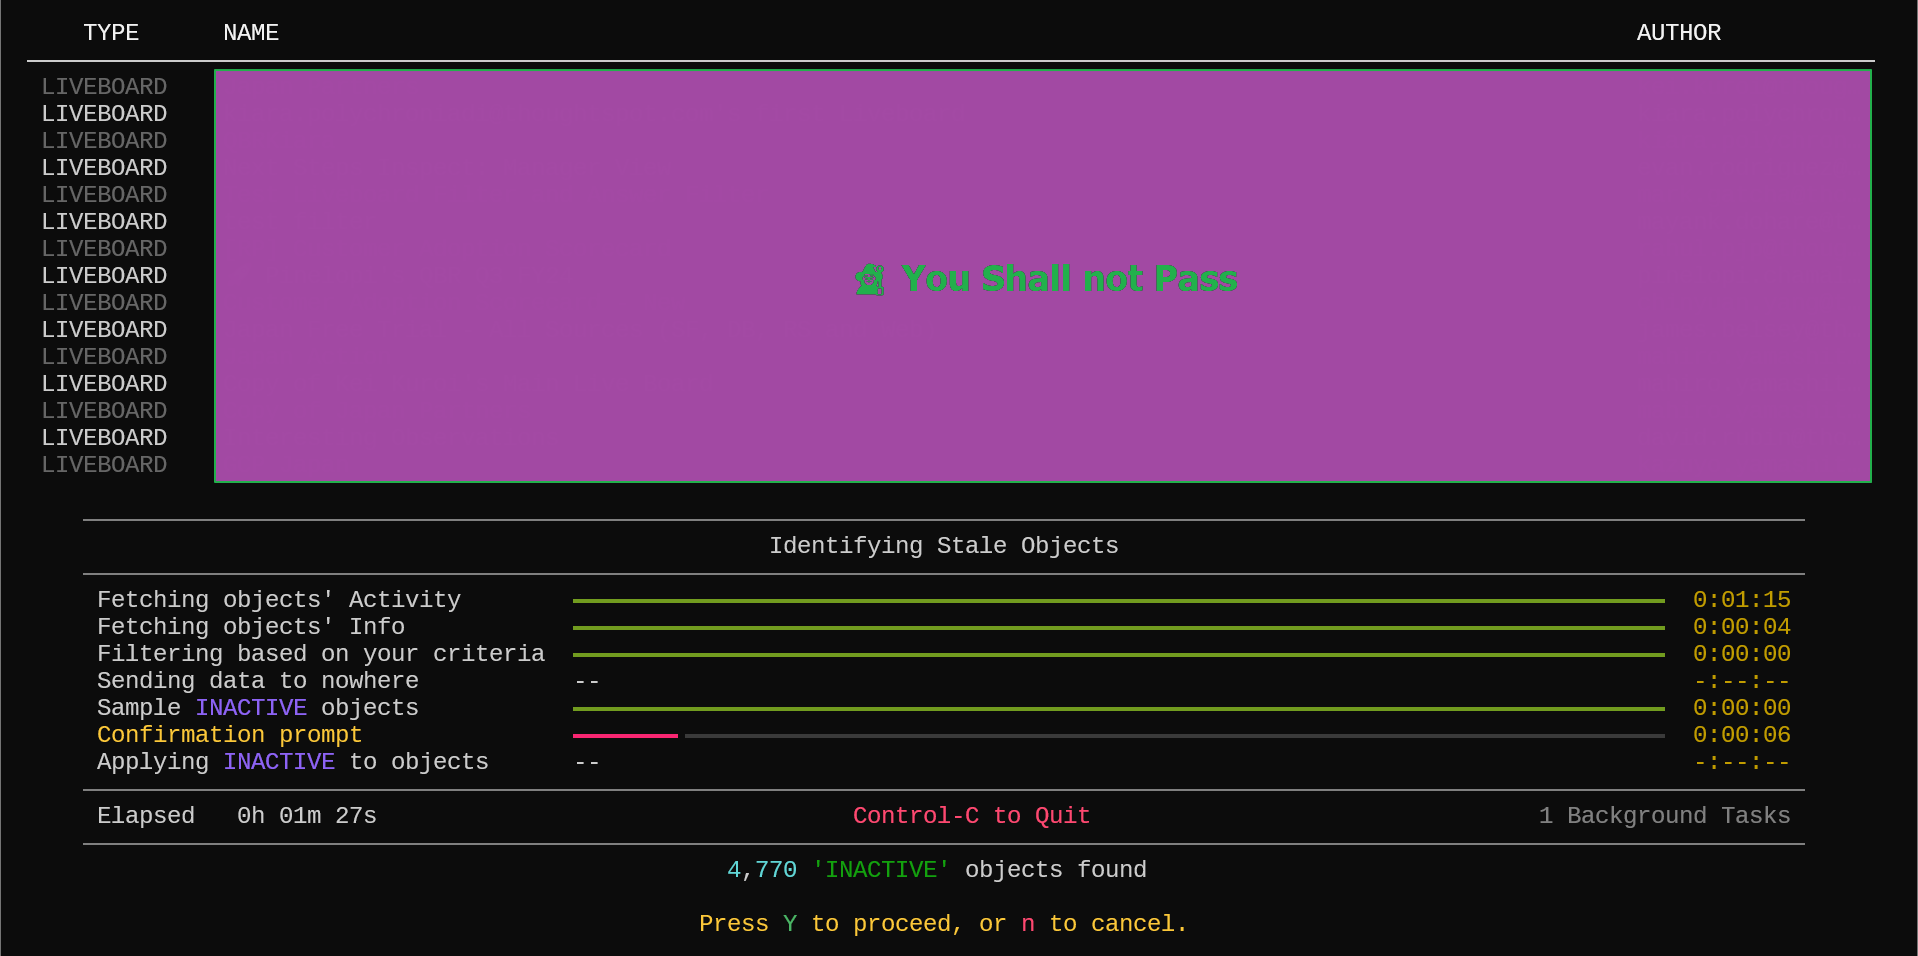Click the '-:--:--' time for Applying INACTIVE
Screen dimensions: 1918x956
click(1742, 762)
